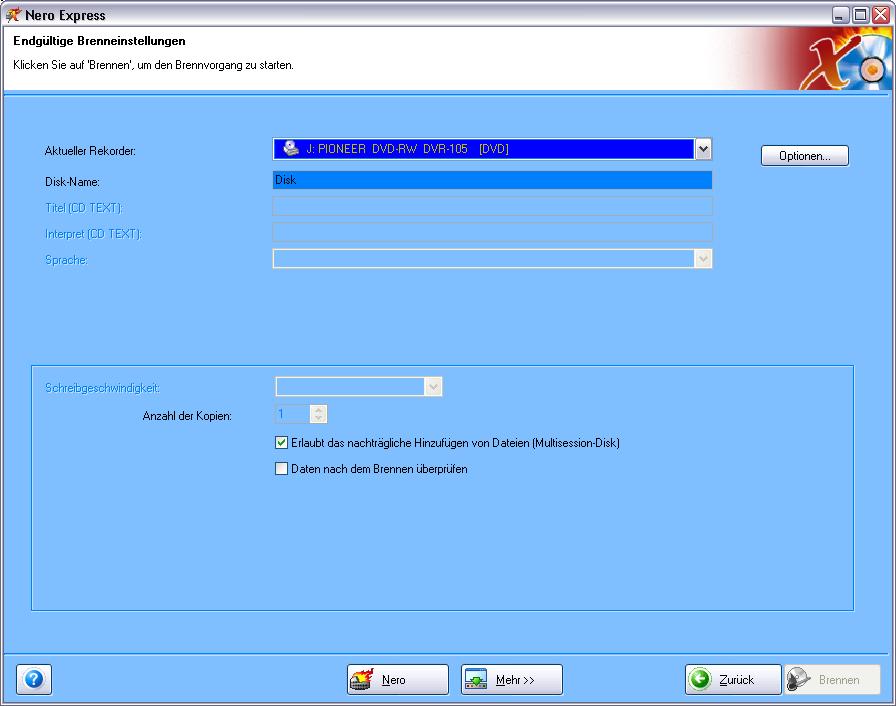Screen dimensions: 896x706
Task: Open the Optionen... dialog
Action: pos(805,155)
